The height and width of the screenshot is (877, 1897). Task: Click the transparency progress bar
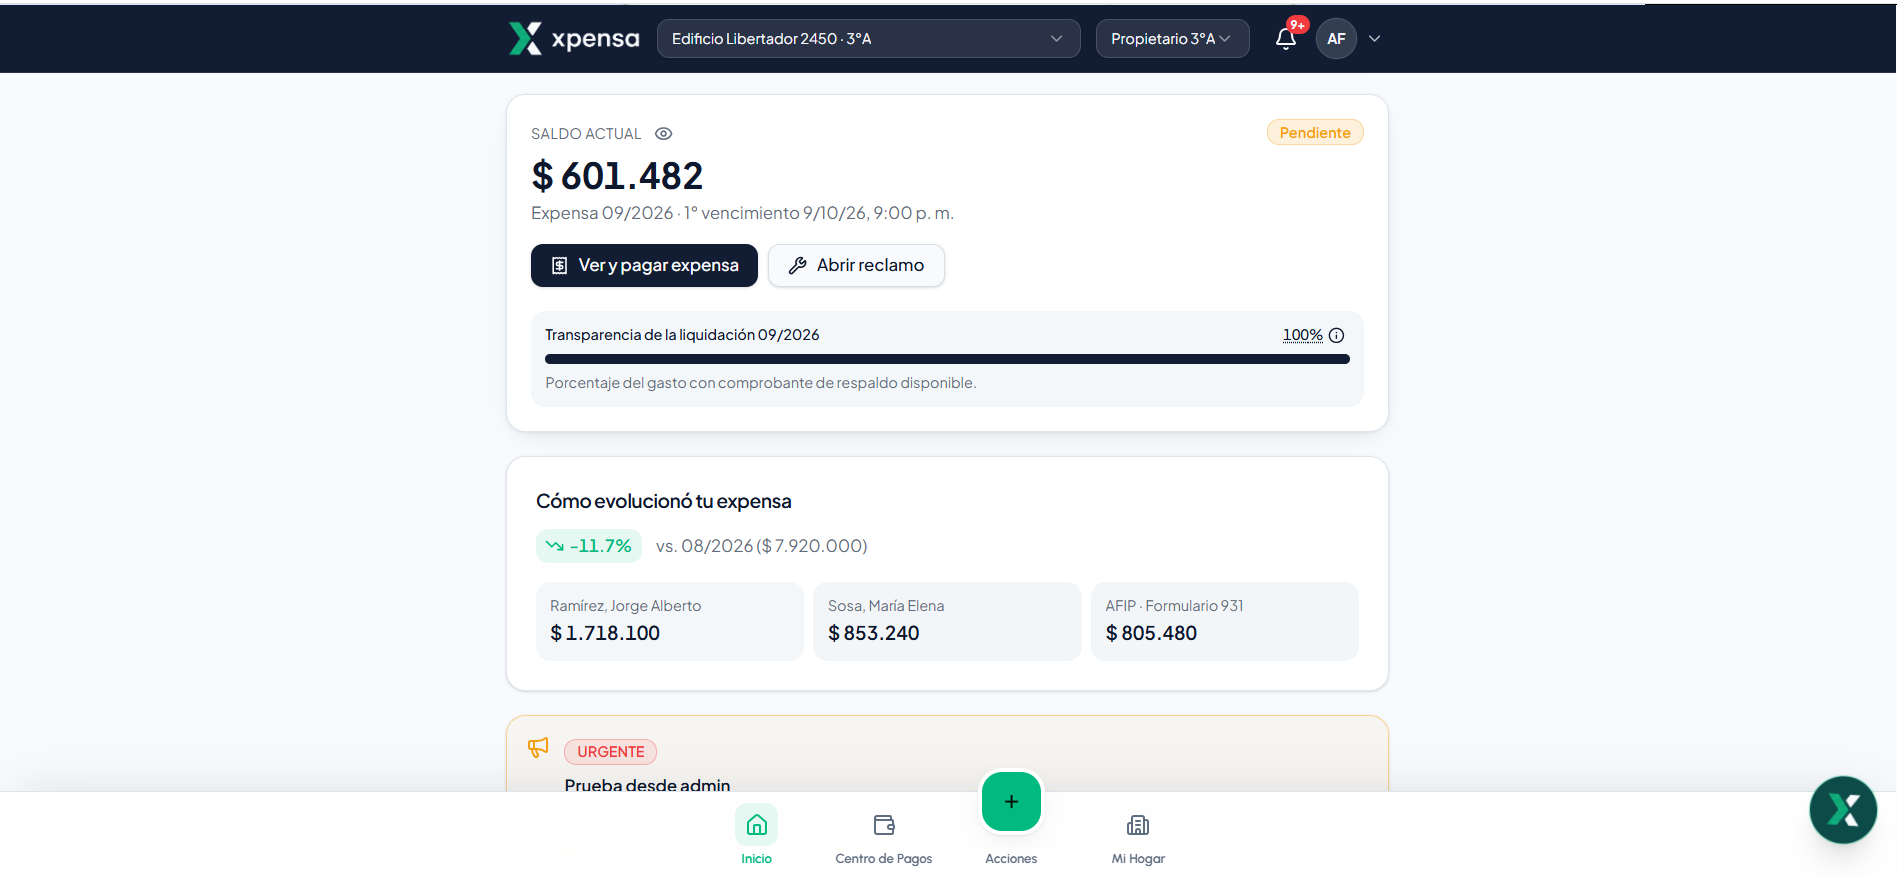(947, 359)
